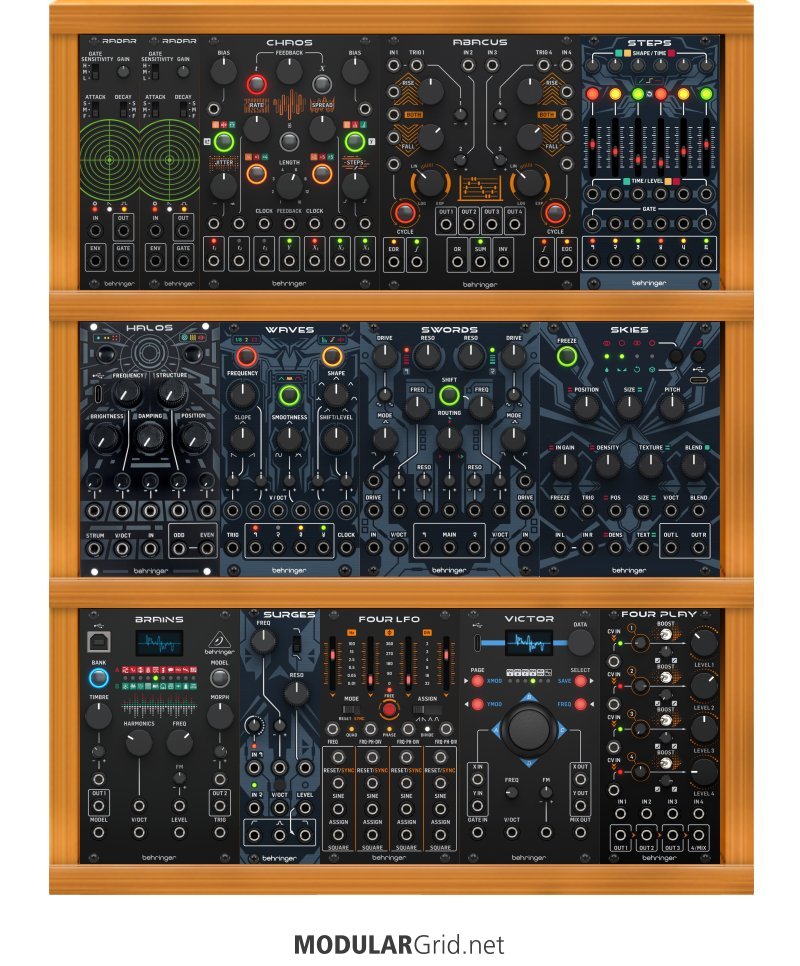Click the fourth slider on Four LFO
The width and height of the screenshot is (800, 966).
point(445,664)
